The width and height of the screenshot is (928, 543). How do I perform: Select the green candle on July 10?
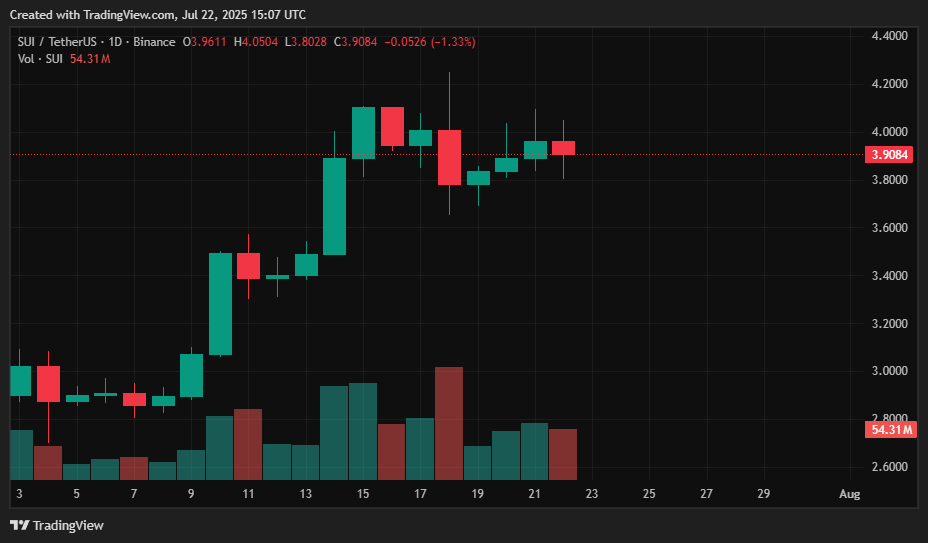[220, 303]
